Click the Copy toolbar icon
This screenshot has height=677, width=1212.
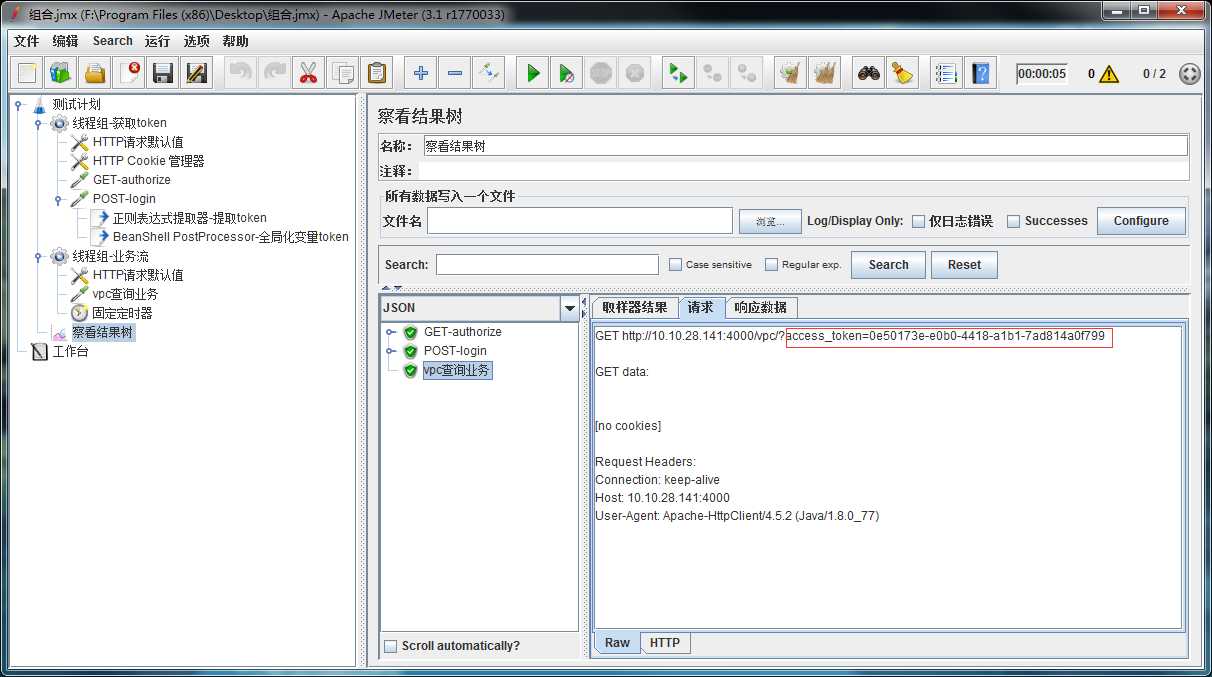coord(343,73)
